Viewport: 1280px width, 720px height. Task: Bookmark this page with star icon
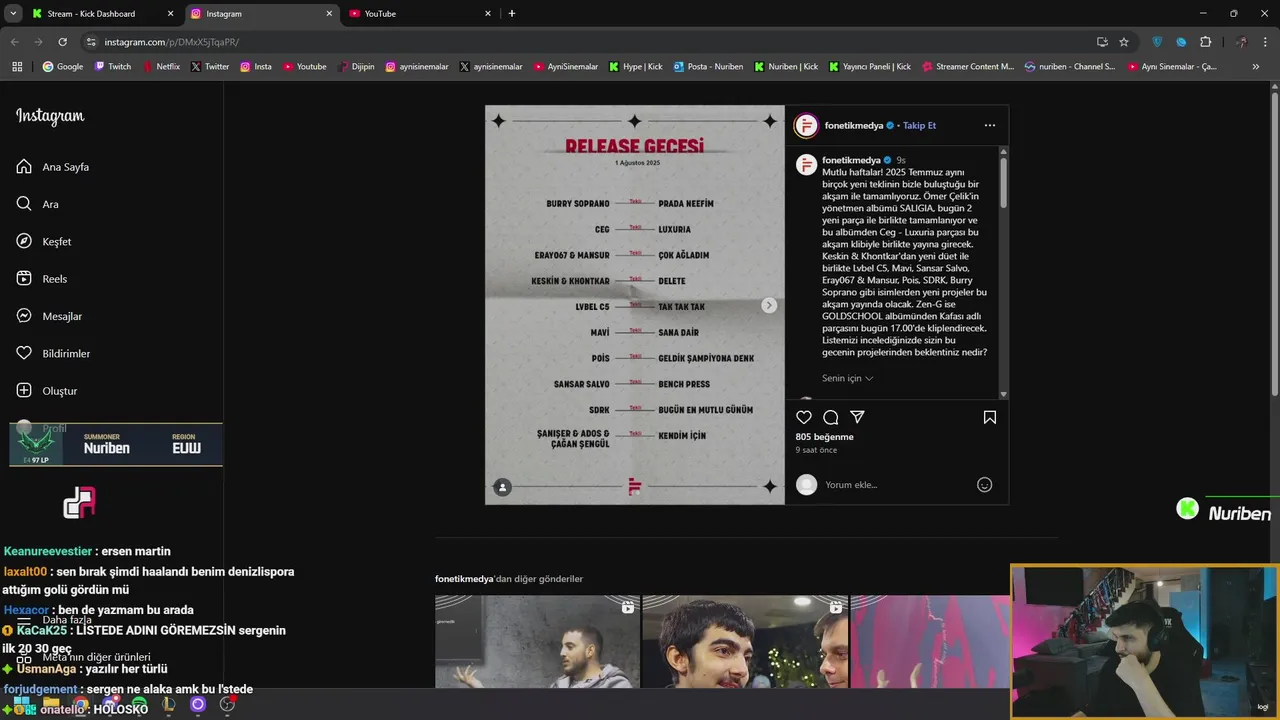pos(1124,42)
